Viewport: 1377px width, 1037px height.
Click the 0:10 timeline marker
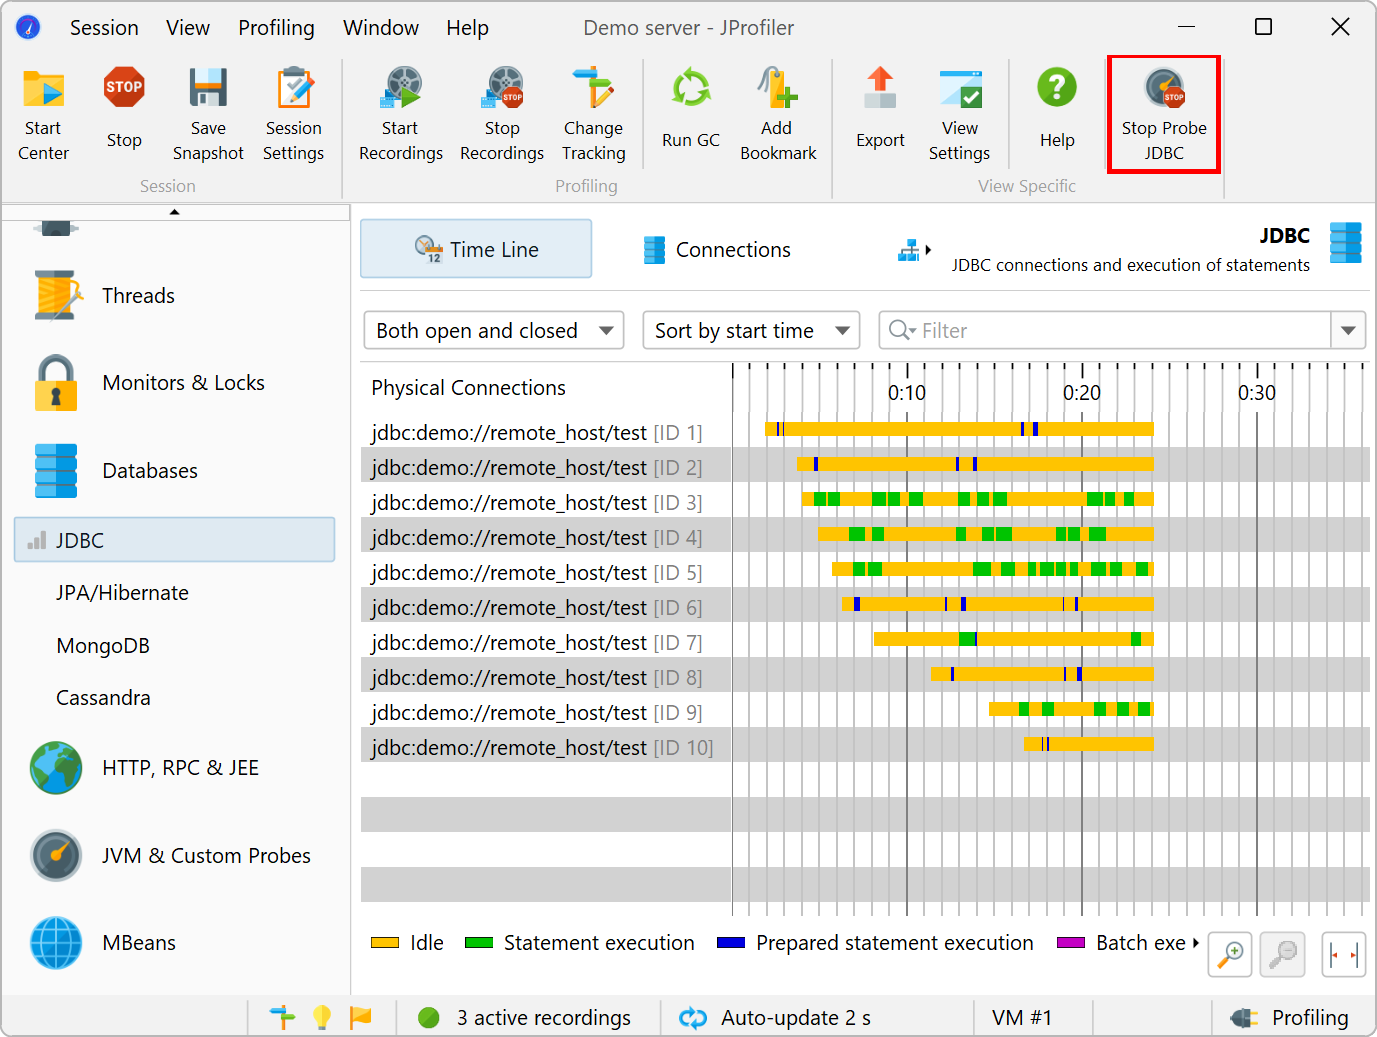(x=907, y=393)
